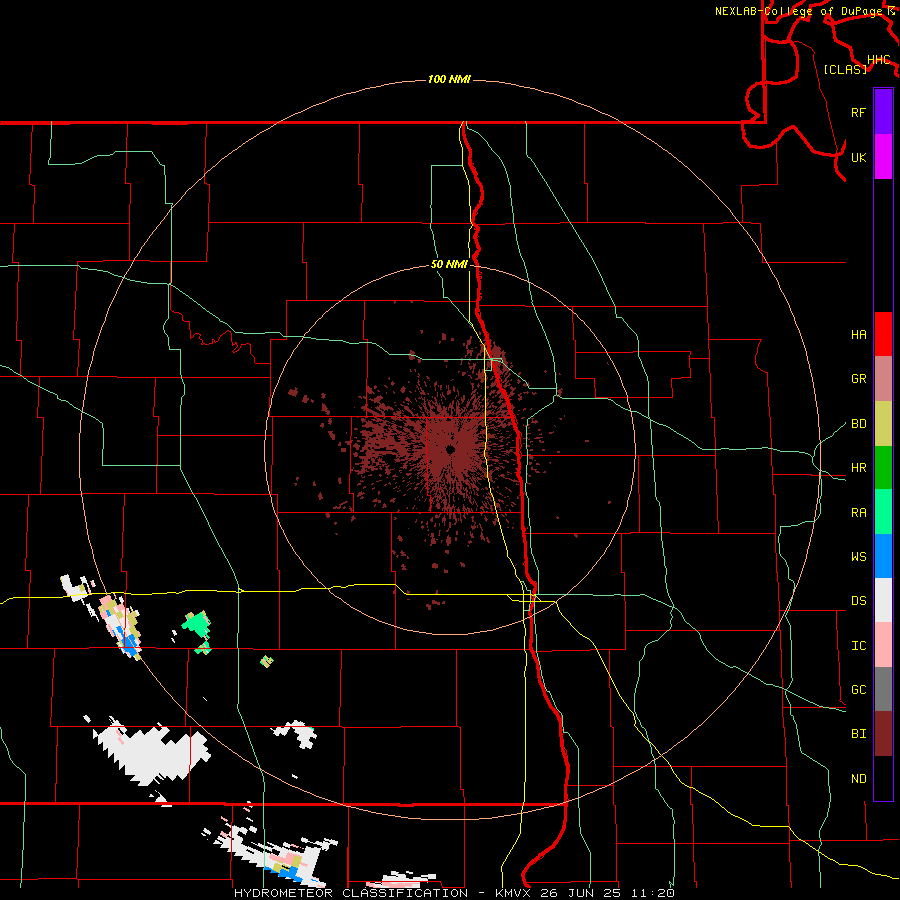Click the 11:20 timestamp
900x900 pixels.
[651, 893]
